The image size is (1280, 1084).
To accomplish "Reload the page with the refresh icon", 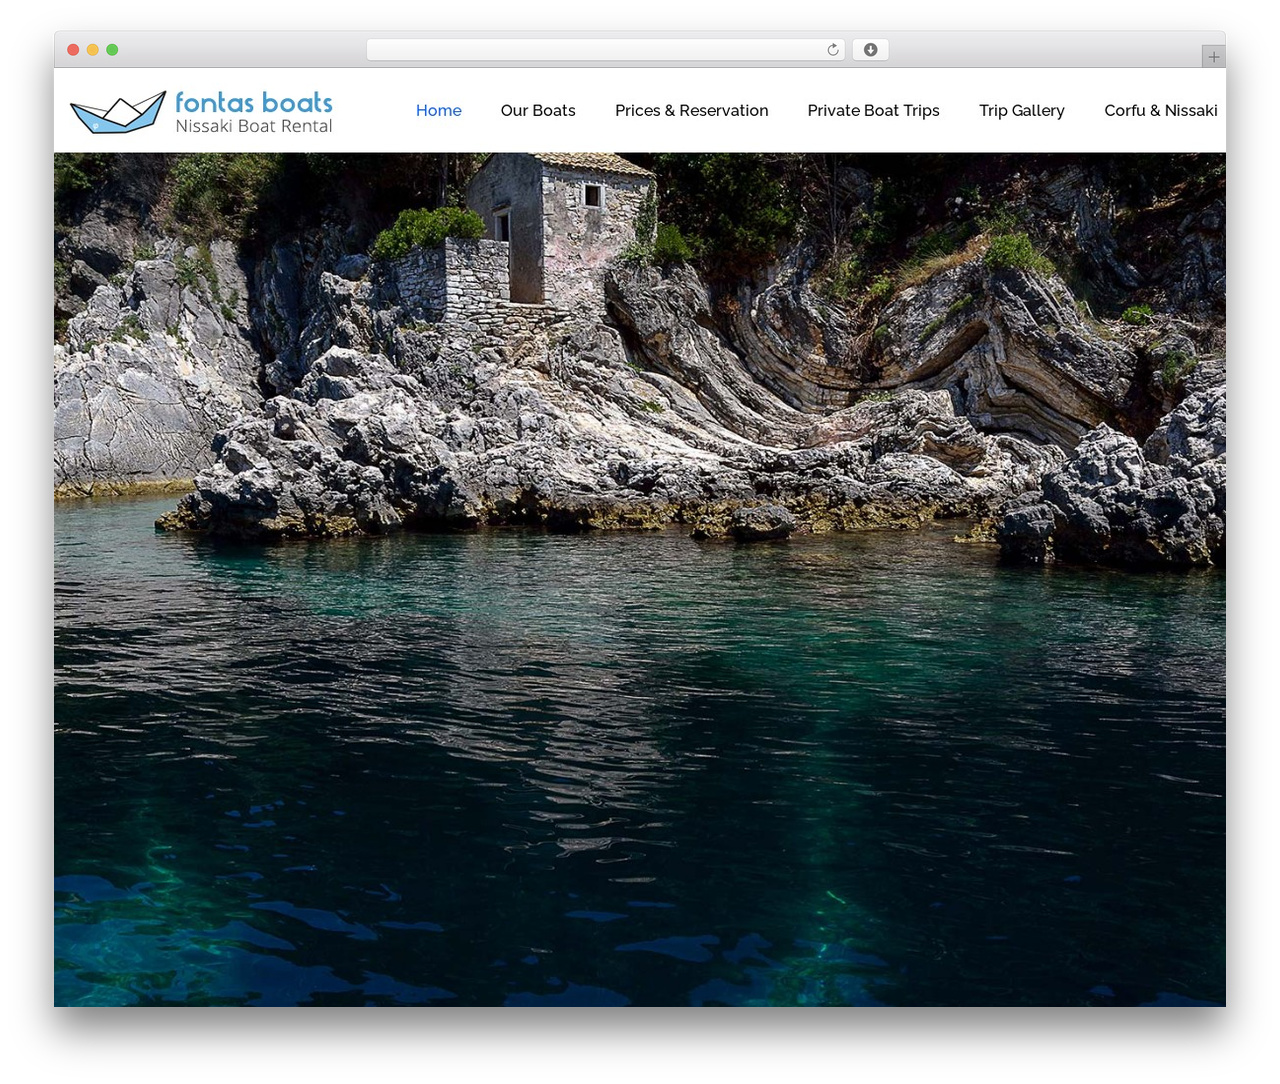I will pyautogui.click(x=833, y=50).
